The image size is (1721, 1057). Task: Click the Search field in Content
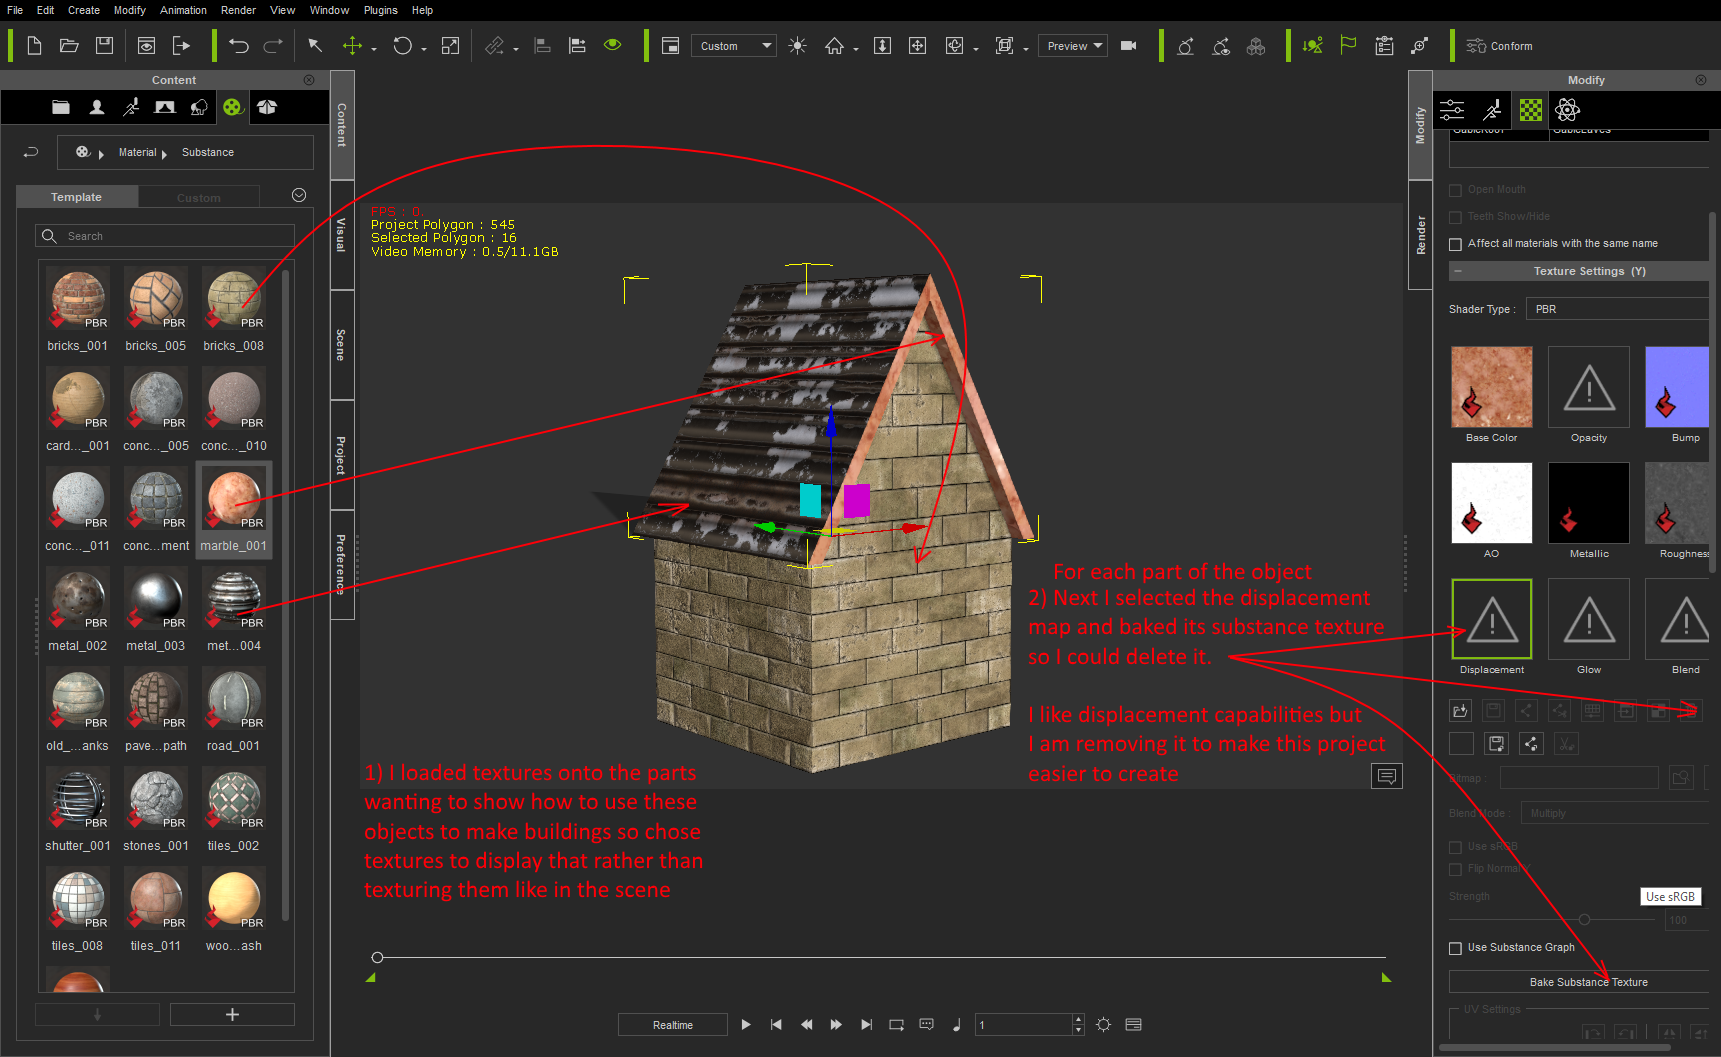pos(166,236)
